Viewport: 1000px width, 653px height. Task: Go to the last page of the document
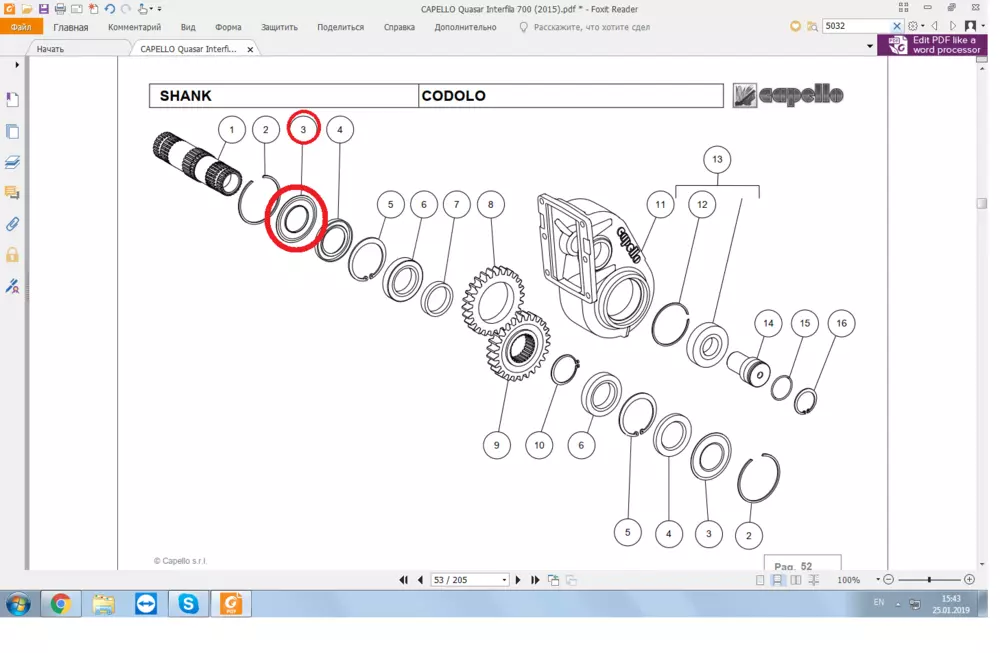[x=536, y=580]
